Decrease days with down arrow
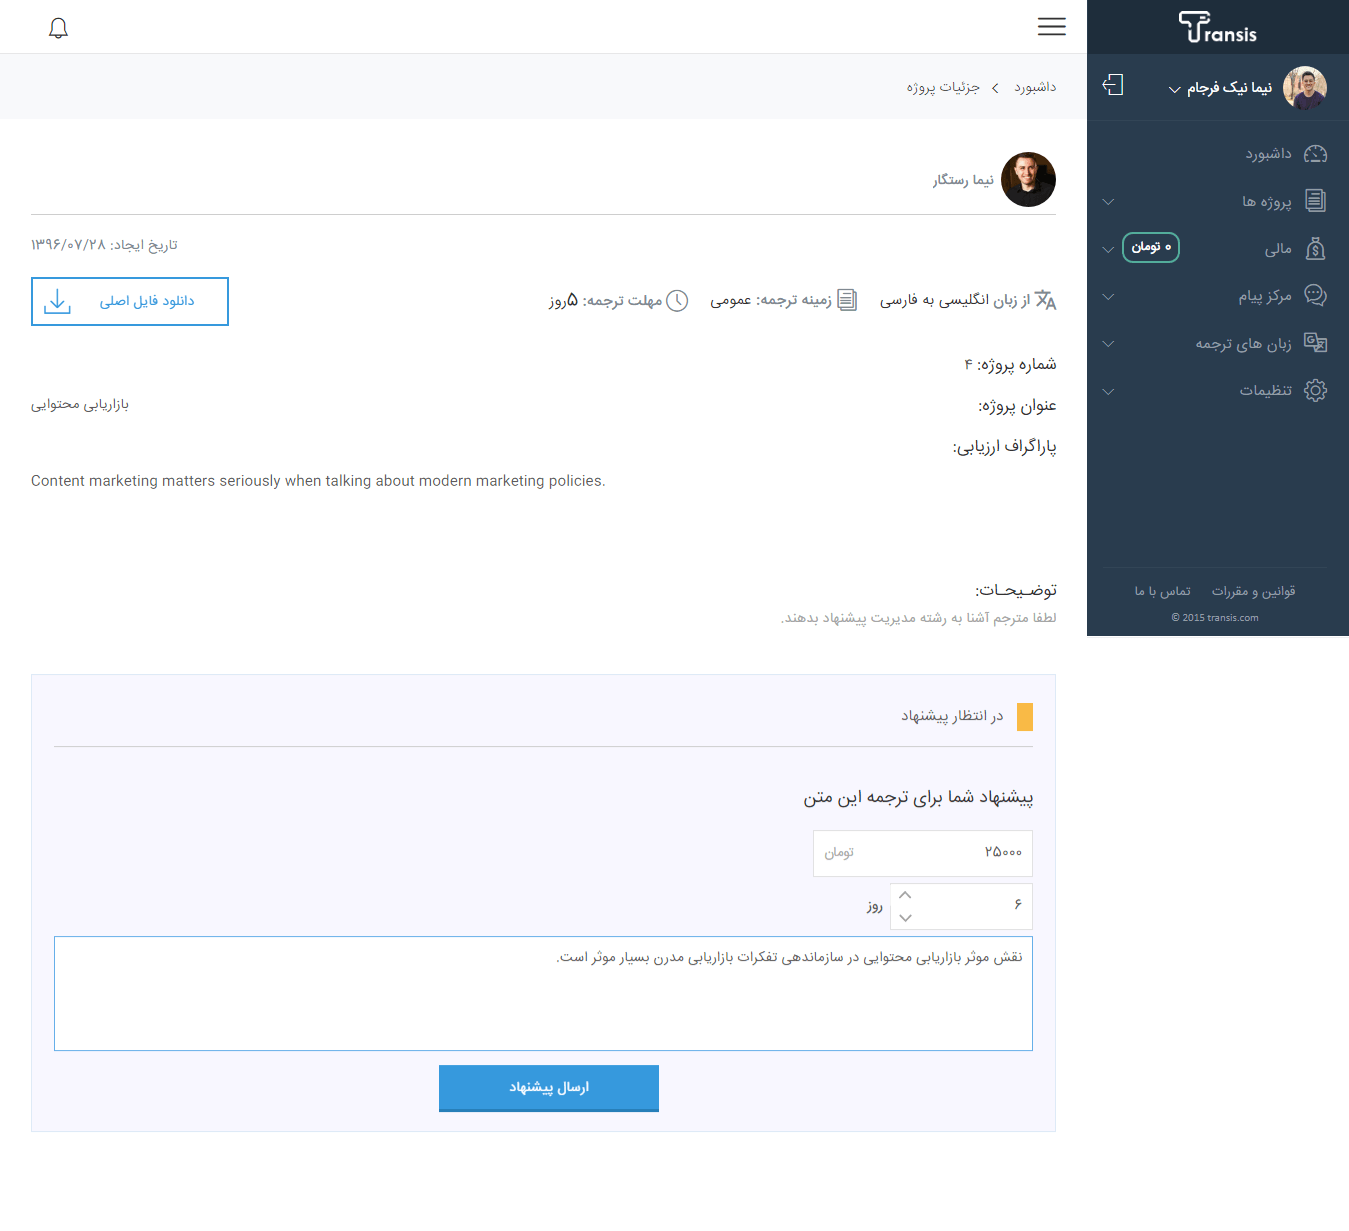This screenshot has width=1349, height=1231. coord(905,918)
